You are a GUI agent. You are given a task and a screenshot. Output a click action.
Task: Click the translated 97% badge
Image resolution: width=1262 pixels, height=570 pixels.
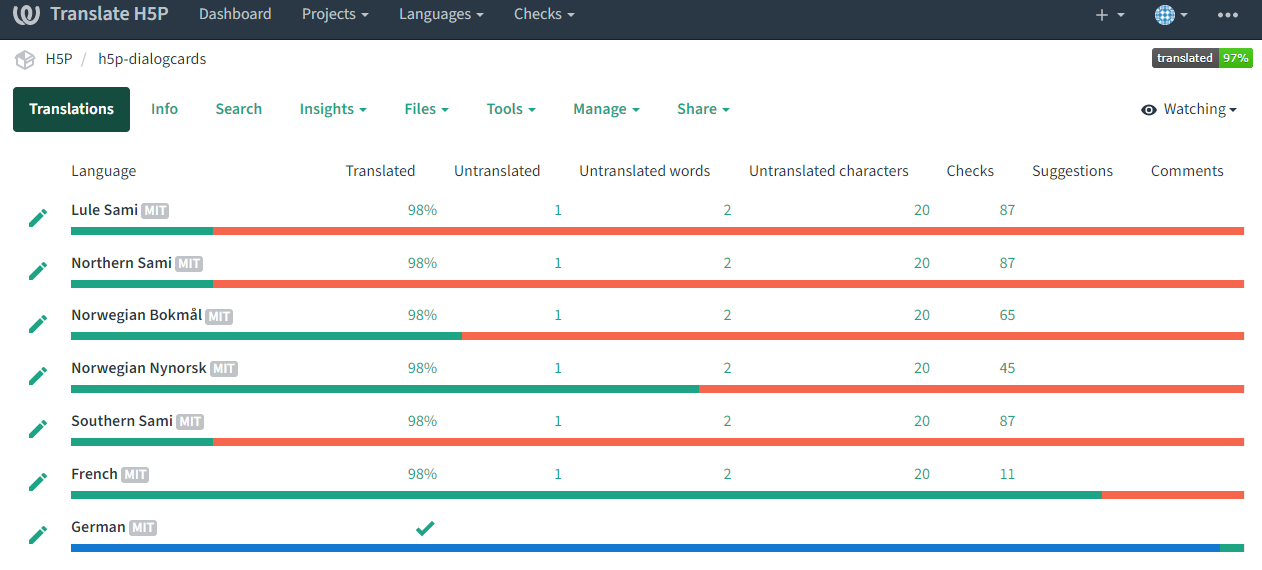(x=1202, y=58)
